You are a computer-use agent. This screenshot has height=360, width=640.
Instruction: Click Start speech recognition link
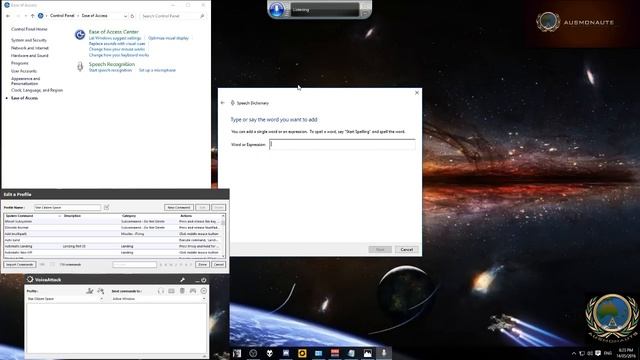110,70
